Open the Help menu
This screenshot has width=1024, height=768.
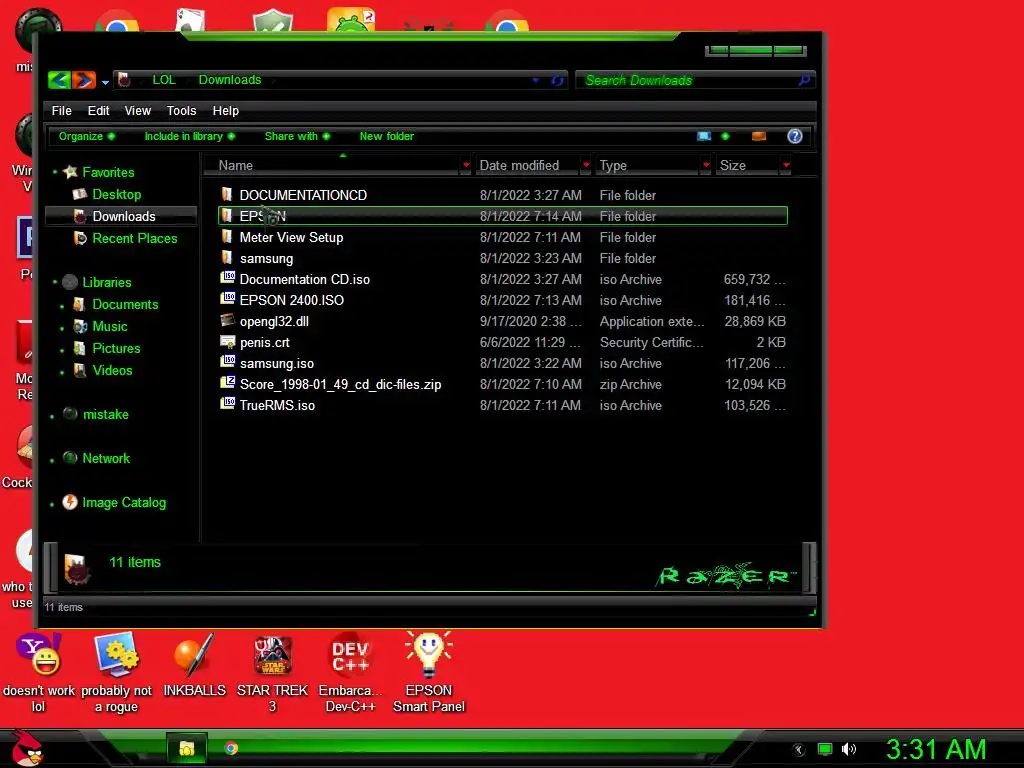226,110
